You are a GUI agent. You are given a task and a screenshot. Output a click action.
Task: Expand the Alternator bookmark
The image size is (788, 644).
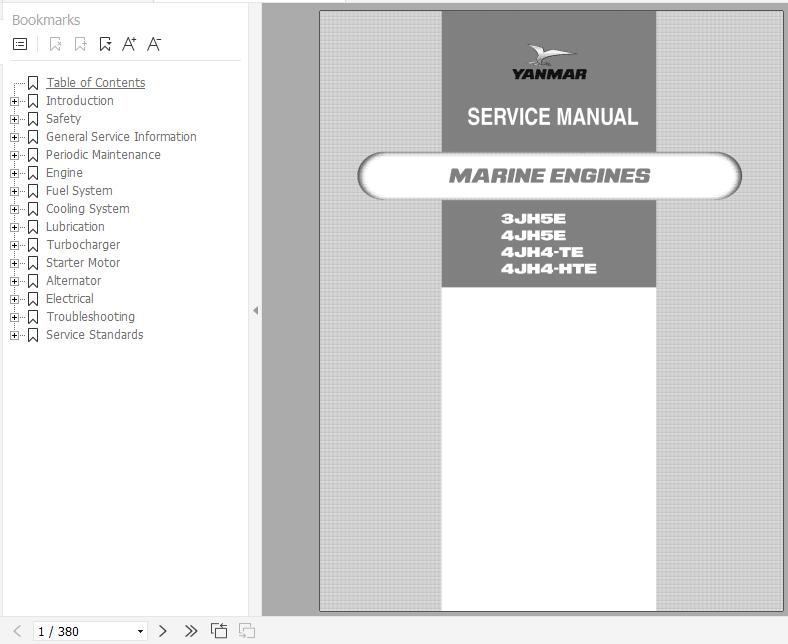(x=15, y=282)
